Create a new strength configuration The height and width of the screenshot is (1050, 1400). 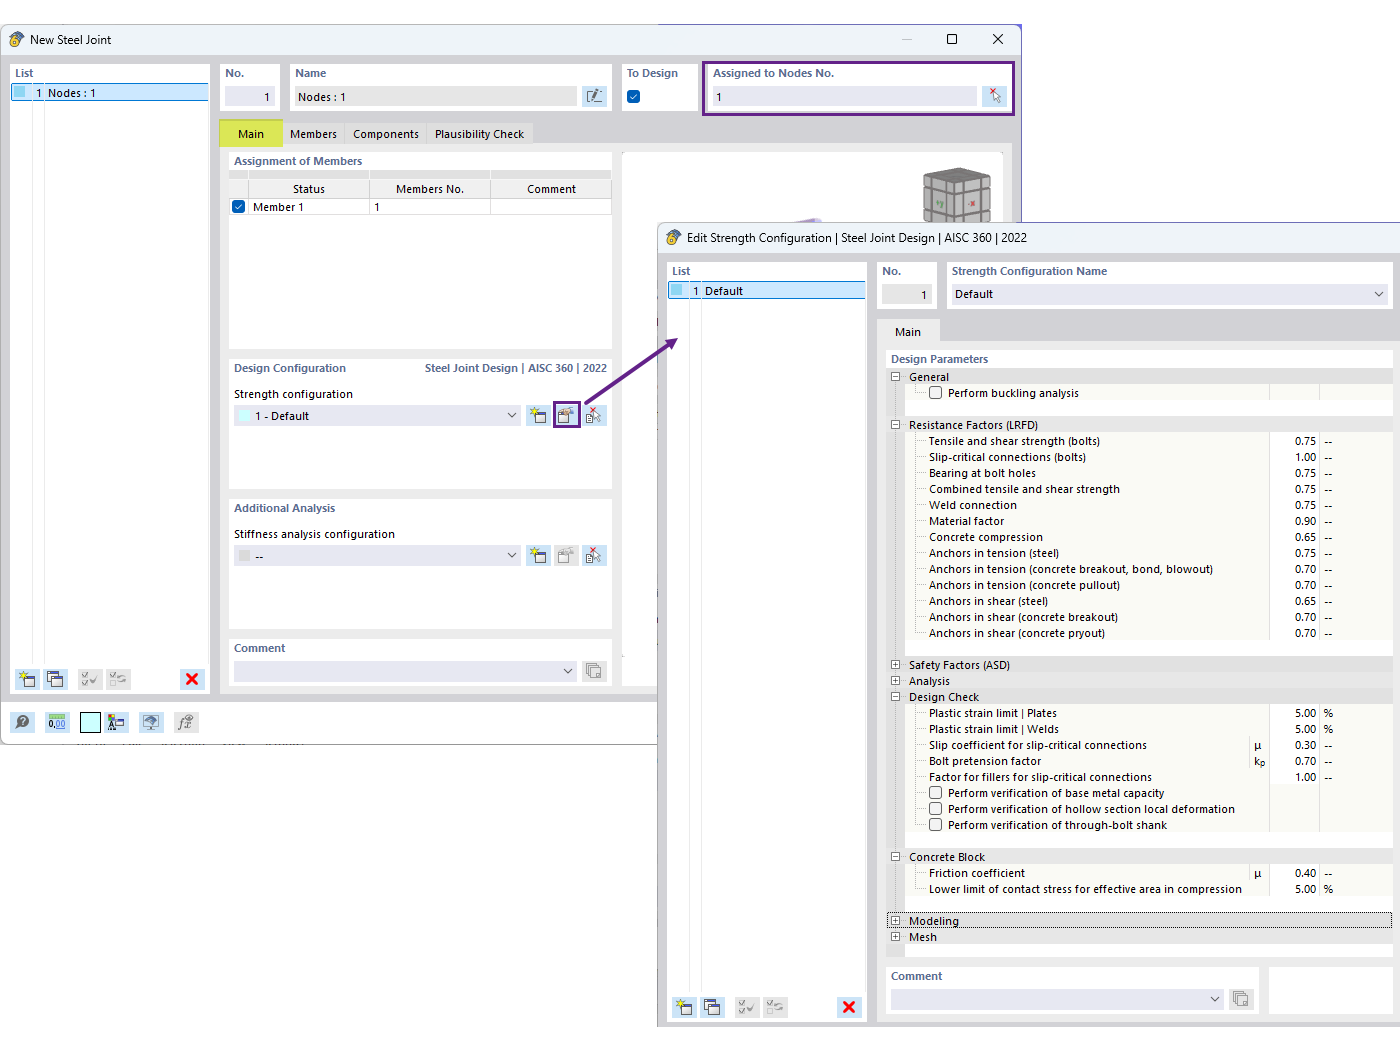[x=537, y=415]
